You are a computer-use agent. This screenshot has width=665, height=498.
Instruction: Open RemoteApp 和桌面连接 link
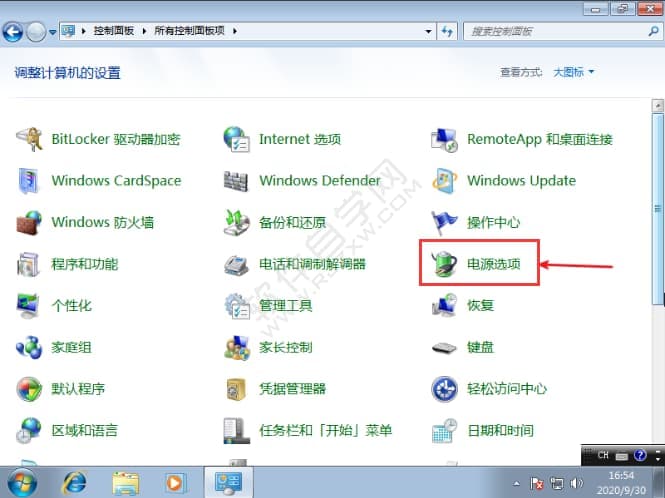click(x=539, y=139)
